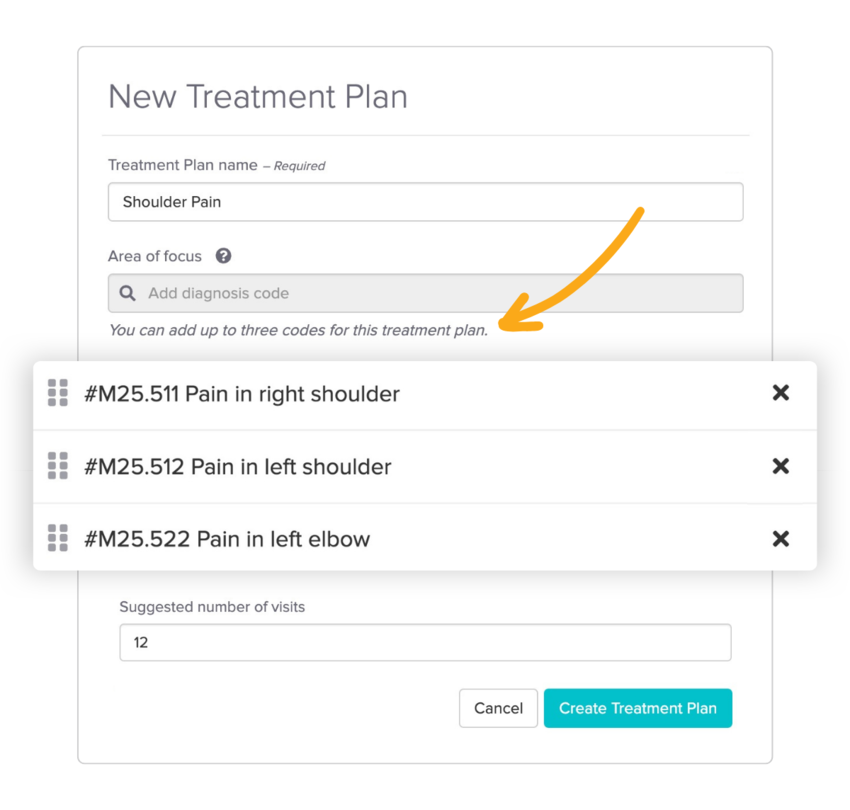
Task: Focus the Treatment Plan name field
Action: pyautogui.click(x=425, y=202)
